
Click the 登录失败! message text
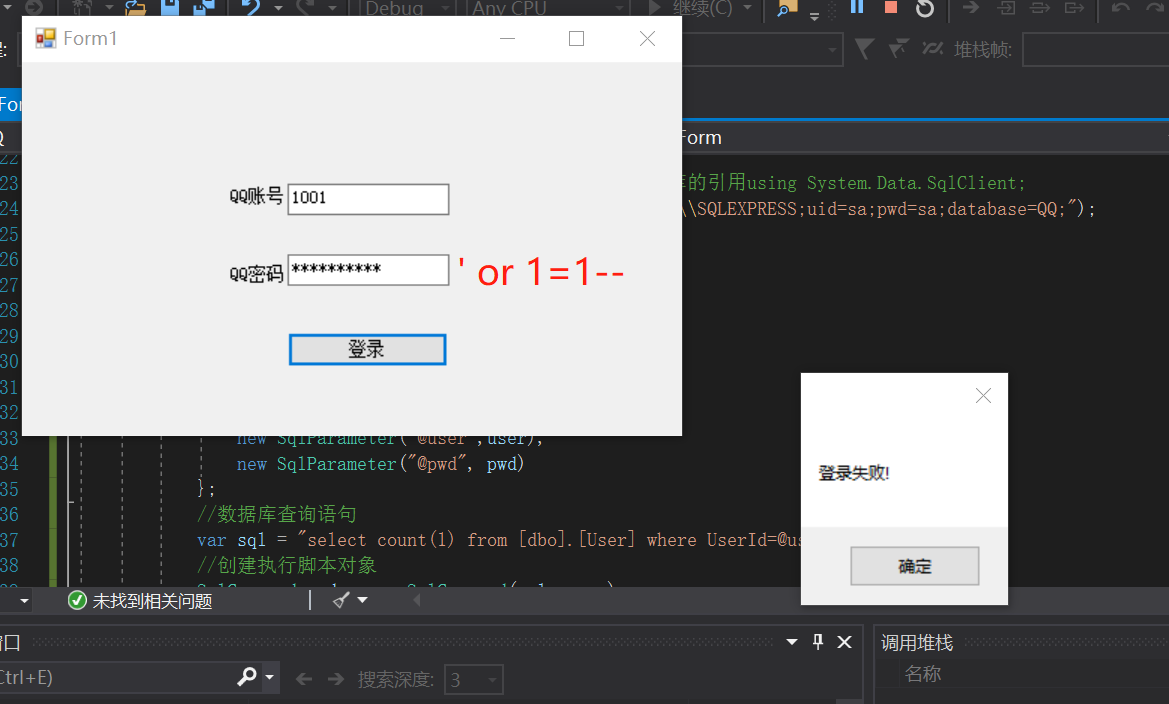pos(854,473)
